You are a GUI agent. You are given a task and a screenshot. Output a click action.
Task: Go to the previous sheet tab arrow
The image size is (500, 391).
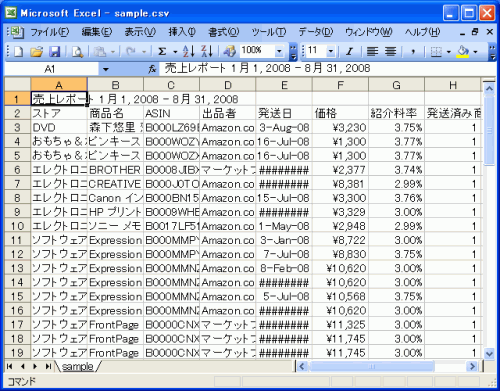coord(22,366)
